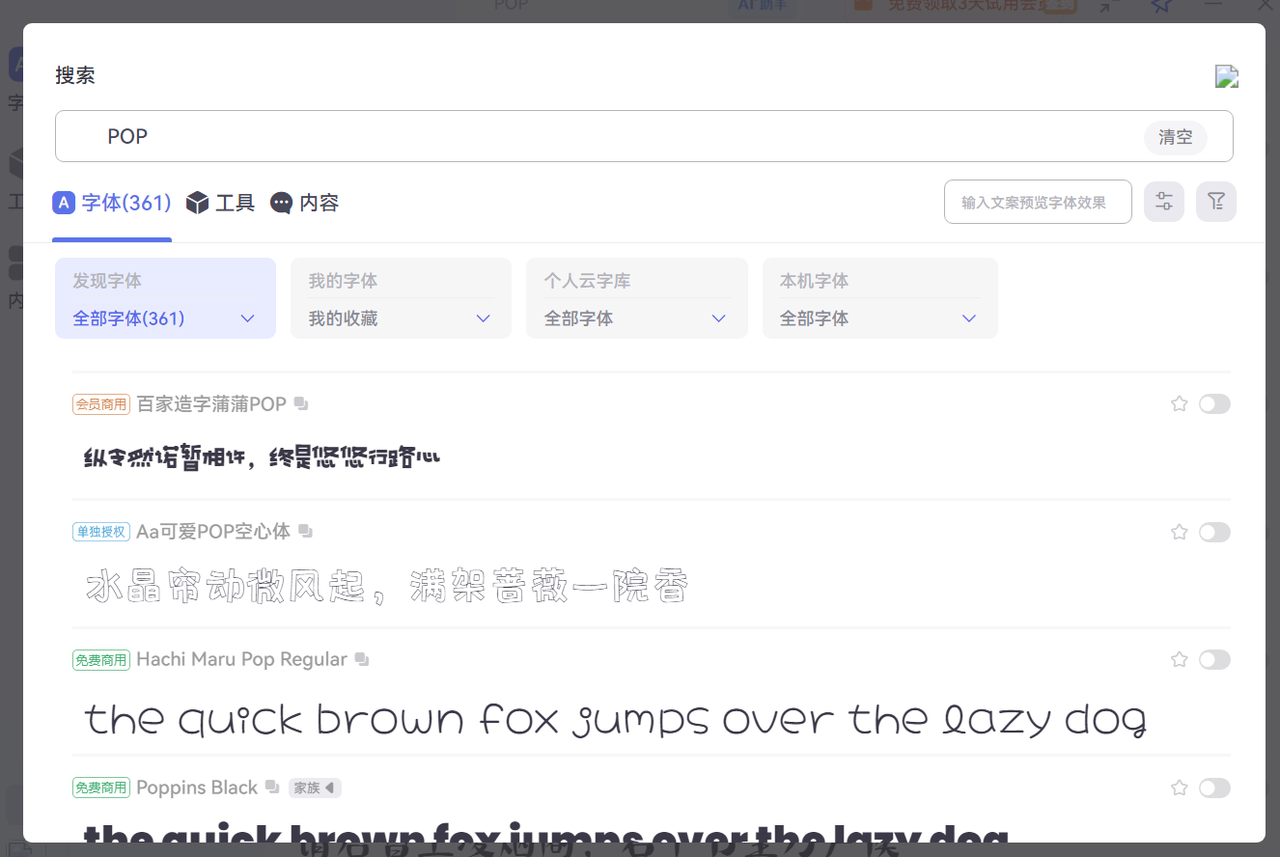The image size is (1280, 857).
Task: Click copy icon beside Hachi Maru Pop Regular
Action: click(362, 660)
